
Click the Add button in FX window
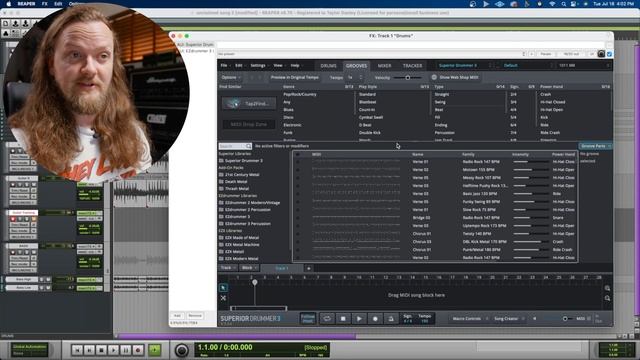click(177, 316)
